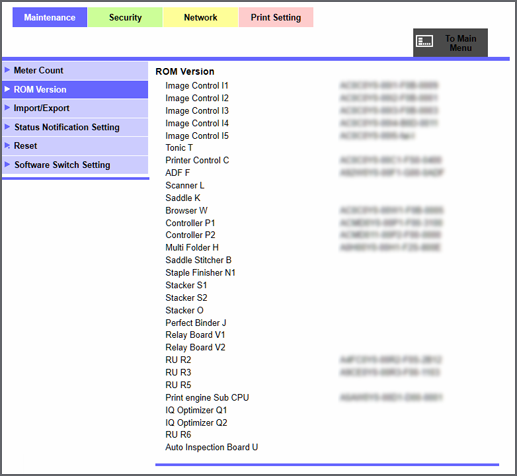Screen dimensions: 517x476
Task: Click the Saddle Stitcher B label
Action: [198, 260]
